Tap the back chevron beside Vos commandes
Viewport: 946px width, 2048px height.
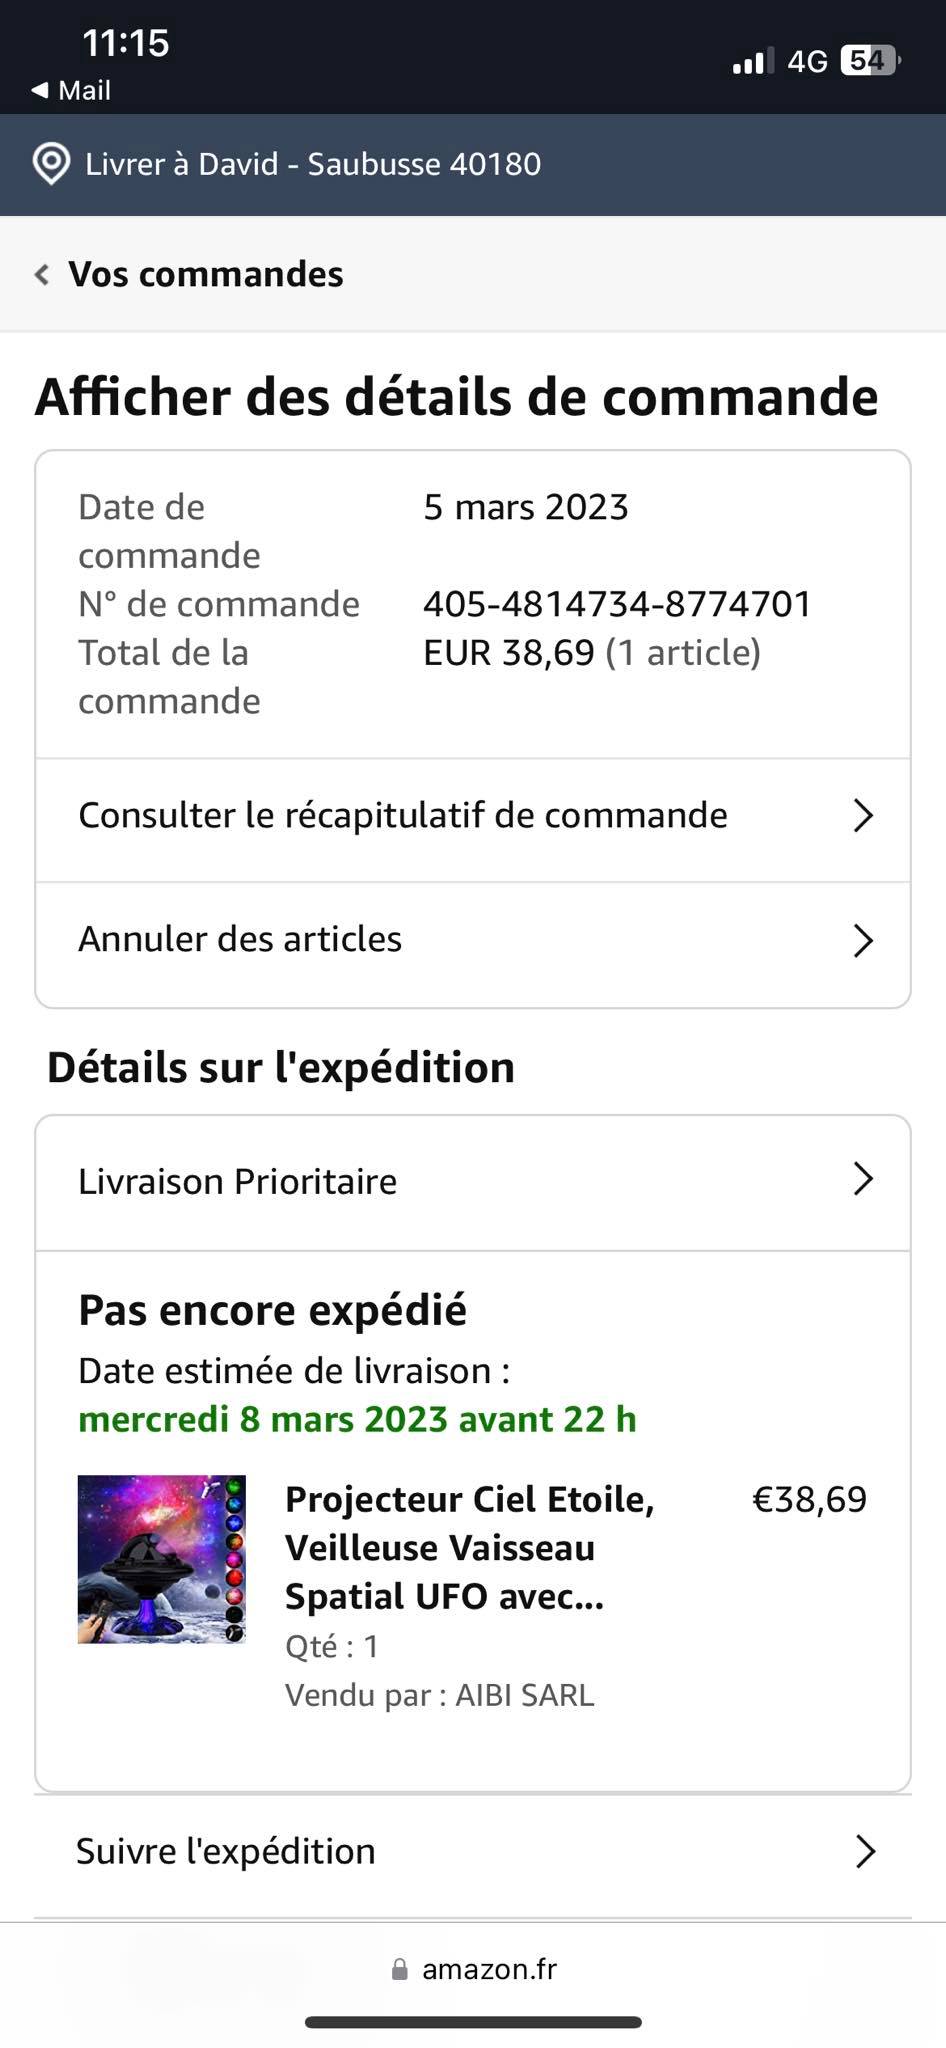point(42,274)
